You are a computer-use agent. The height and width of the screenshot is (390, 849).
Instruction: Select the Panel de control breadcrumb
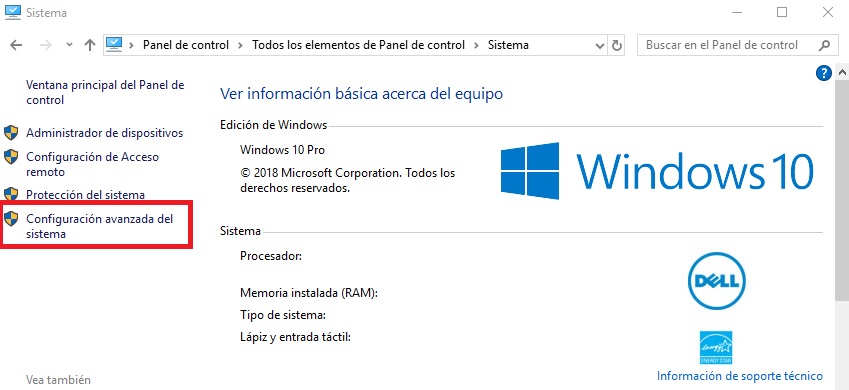(x=186, y=45)
